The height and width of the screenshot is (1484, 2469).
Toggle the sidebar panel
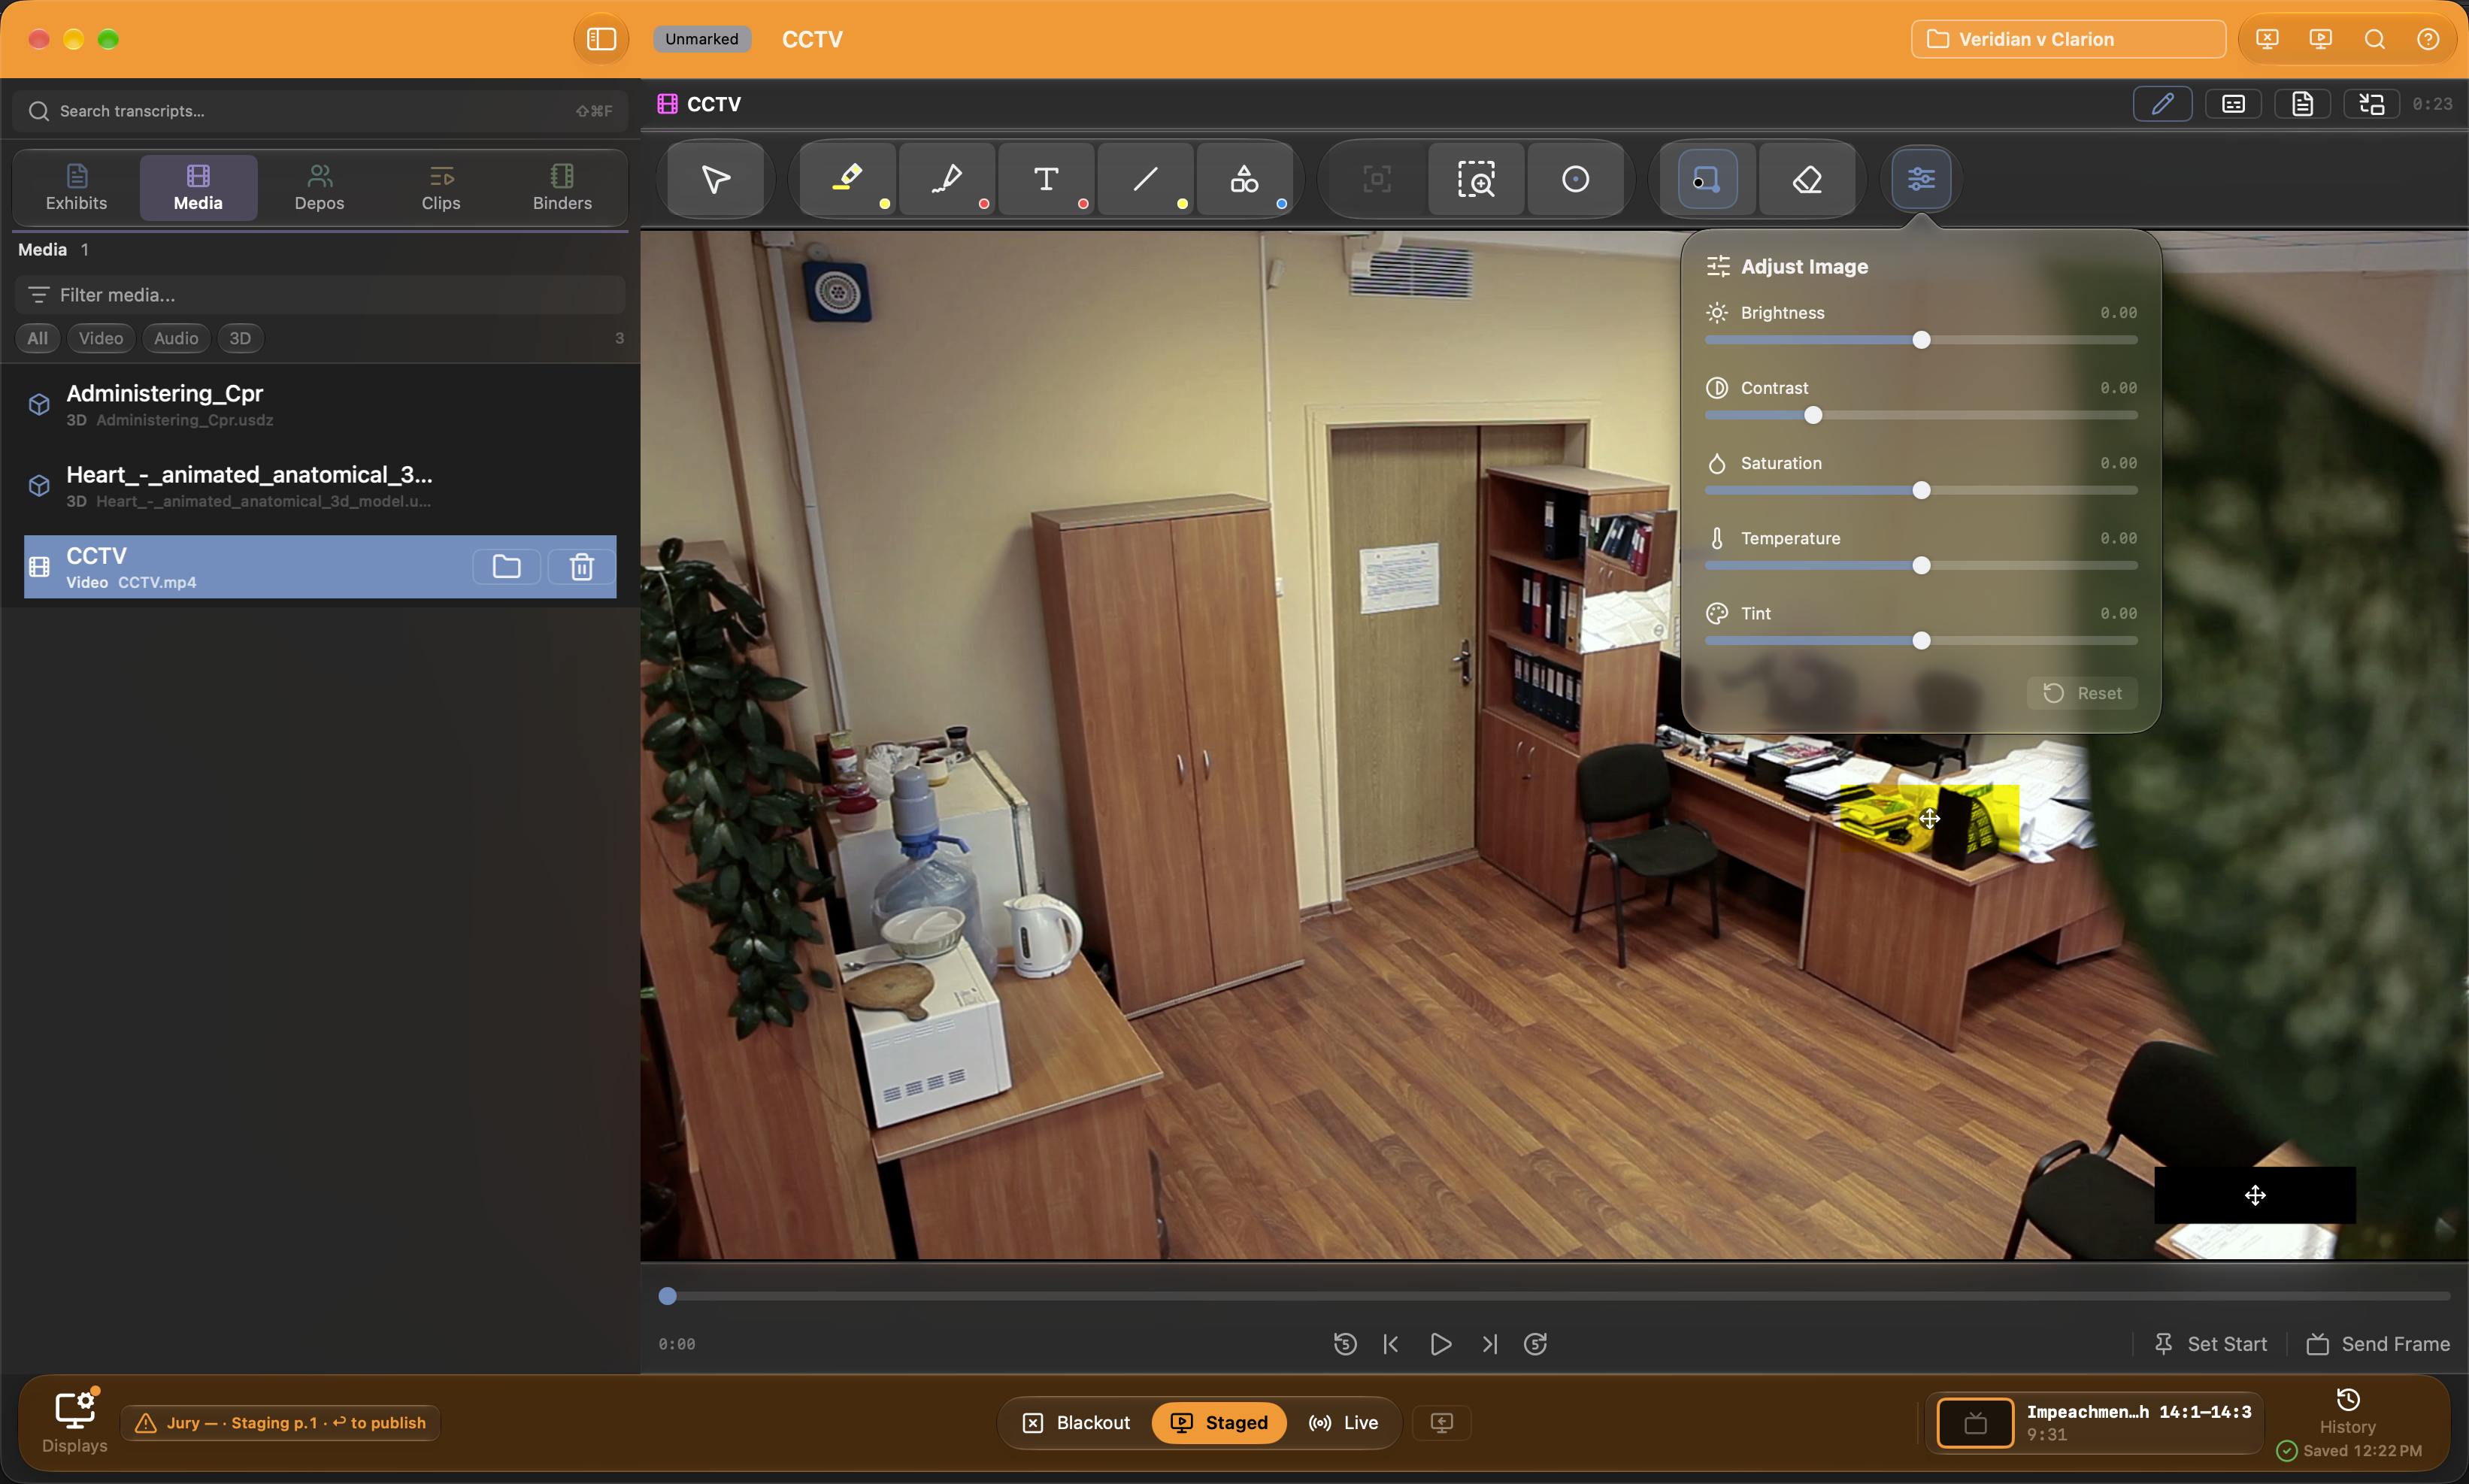(601, 39)
